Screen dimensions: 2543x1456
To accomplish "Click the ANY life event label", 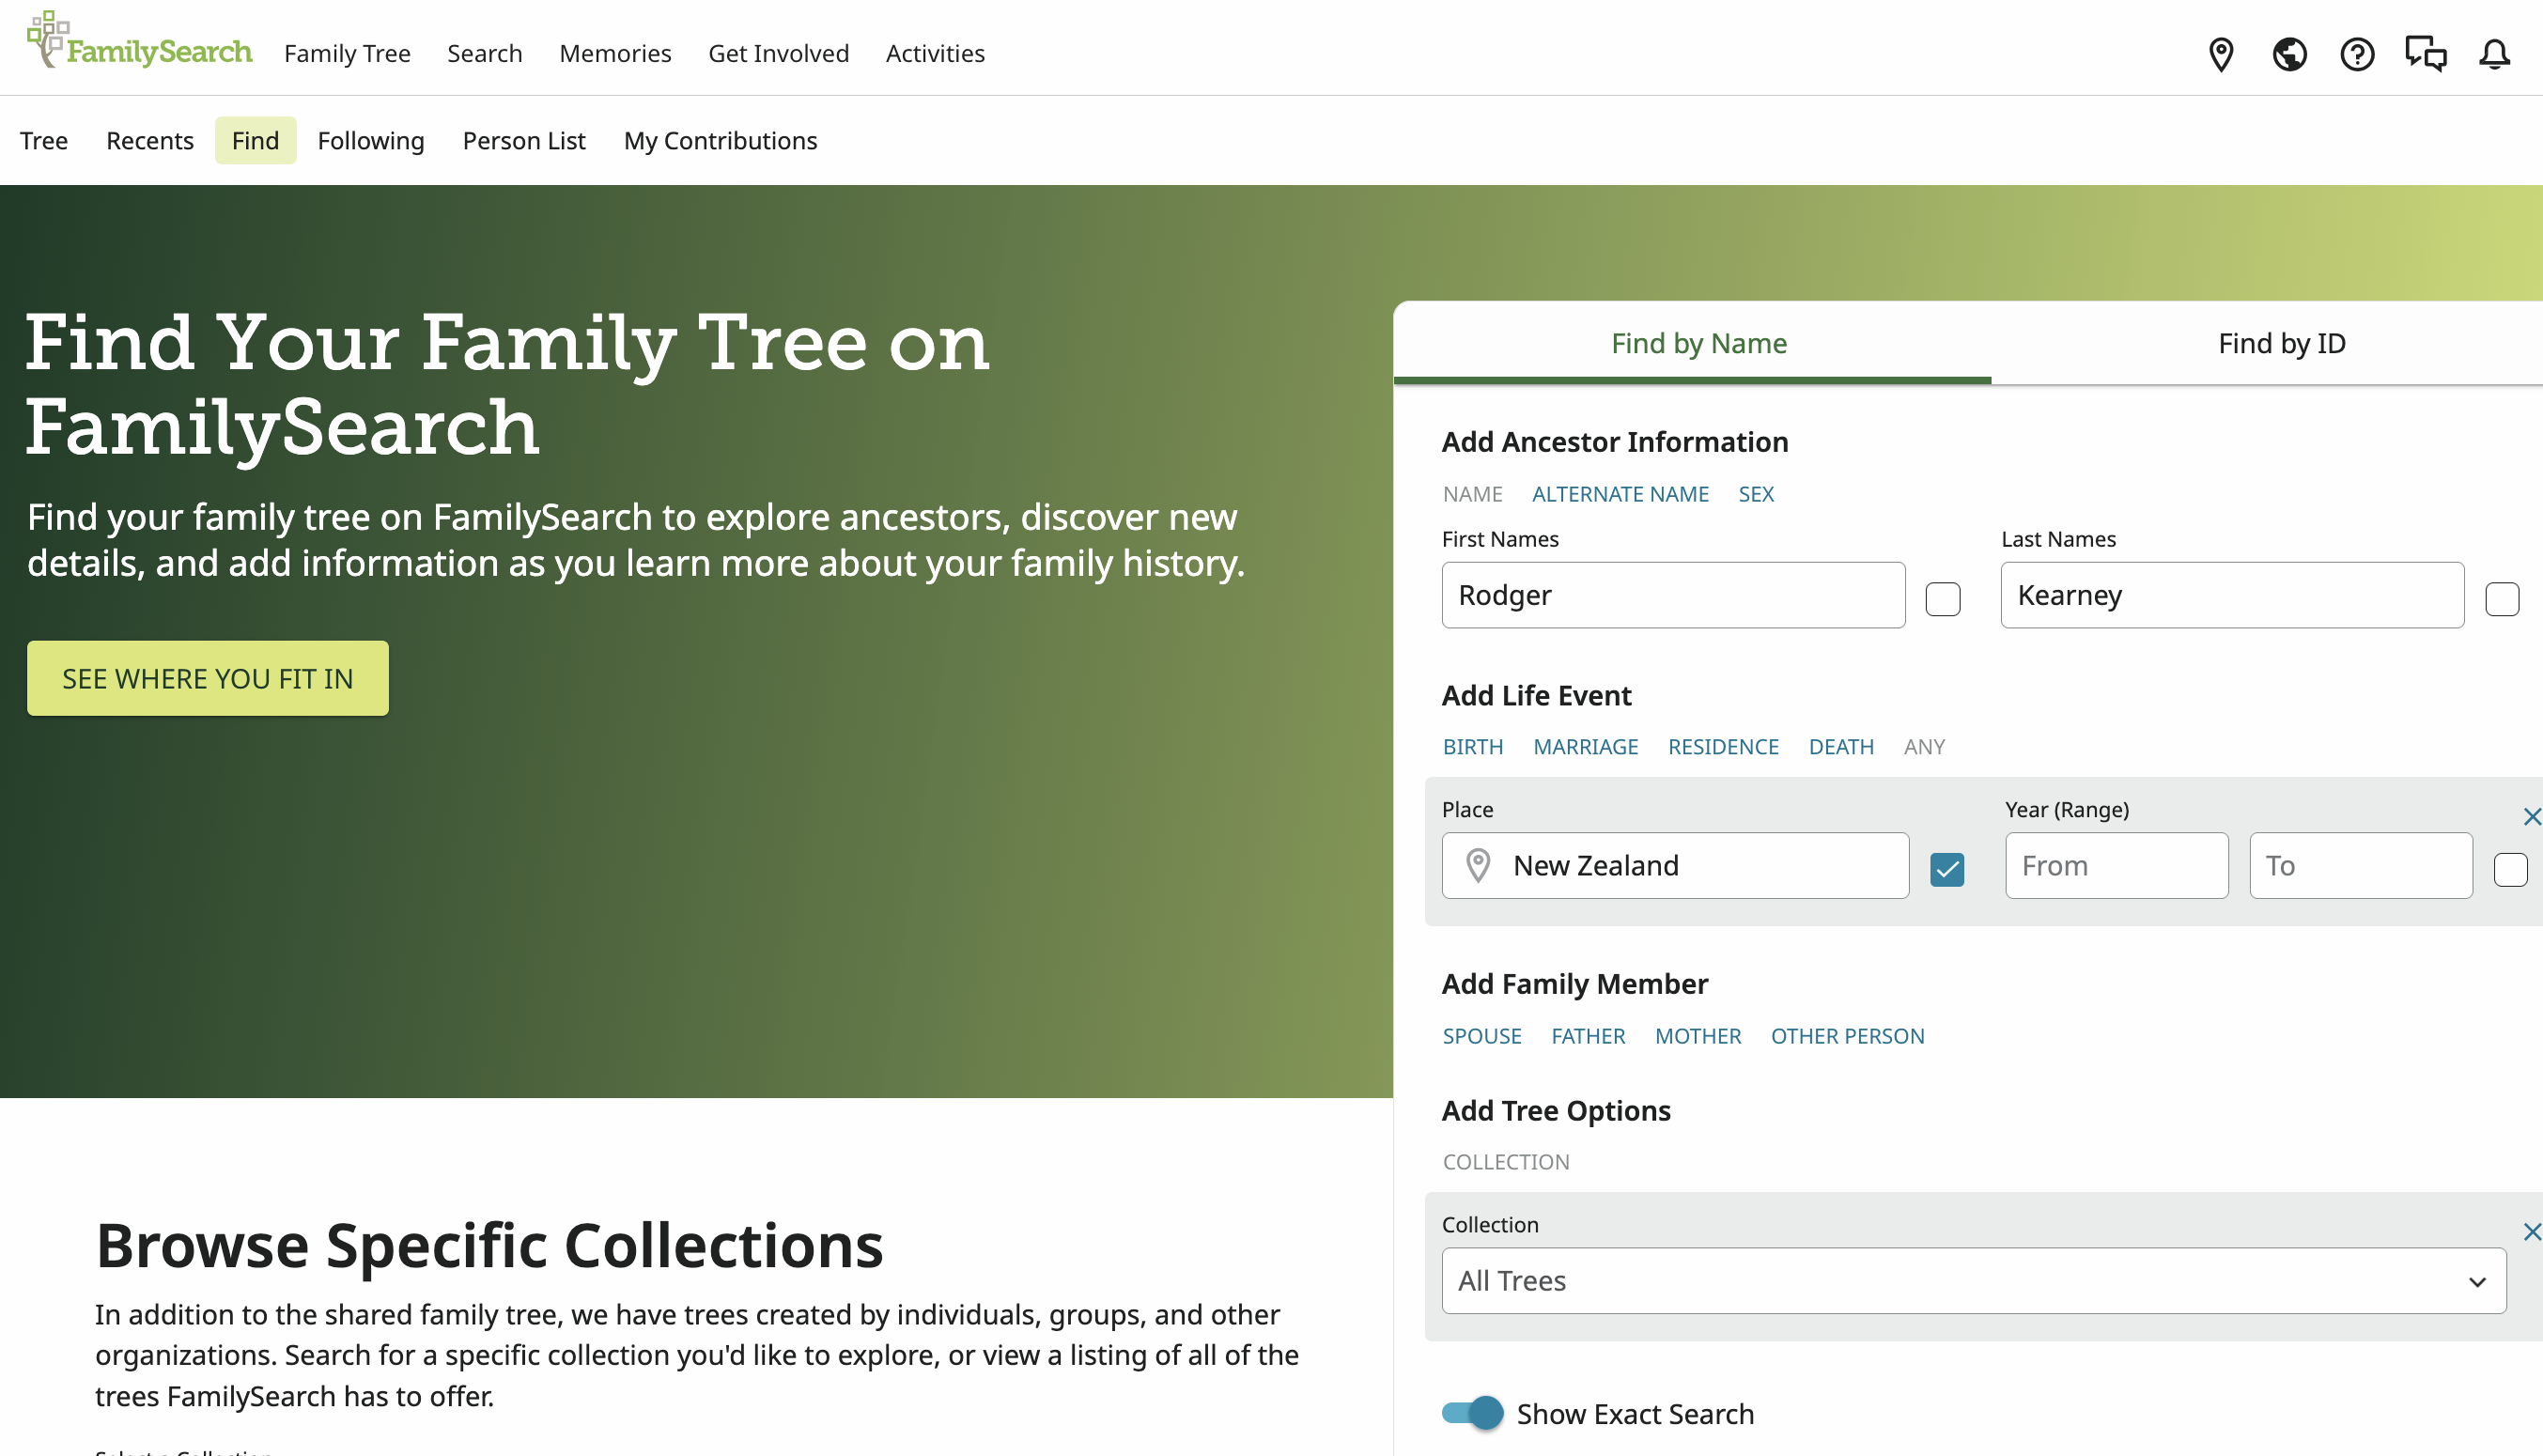I will 1924,747.
